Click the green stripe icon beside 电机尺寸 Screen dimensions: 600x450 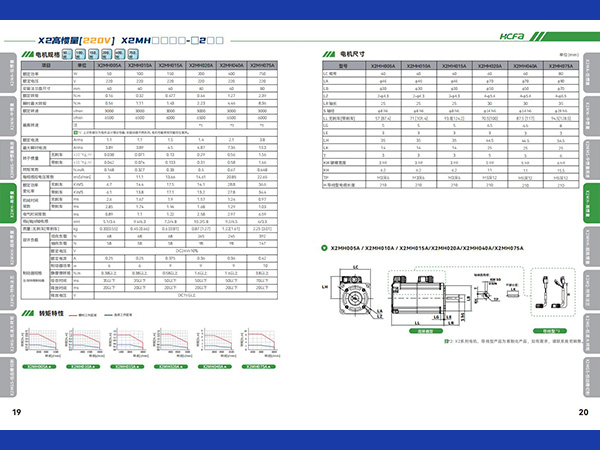point(320,55)
